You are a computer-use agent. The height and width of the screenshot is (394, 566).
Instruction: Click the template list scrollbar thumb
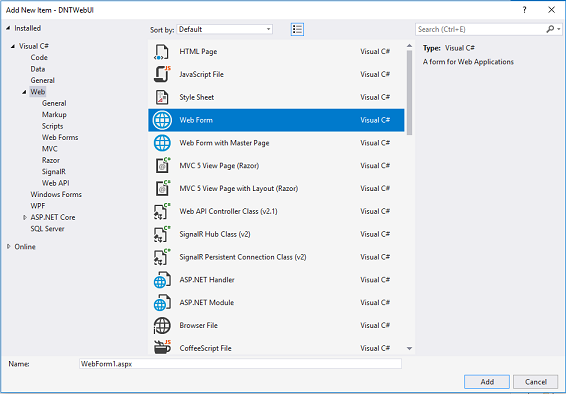point(409,93)
